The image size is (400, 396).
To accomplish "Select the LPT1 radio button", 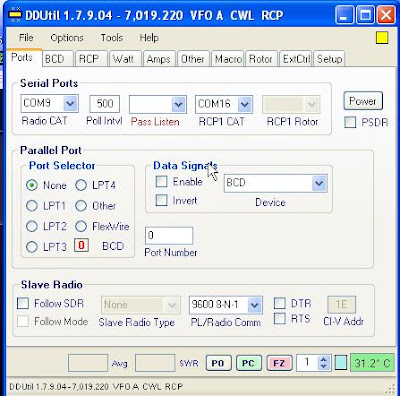I will 32,206.
